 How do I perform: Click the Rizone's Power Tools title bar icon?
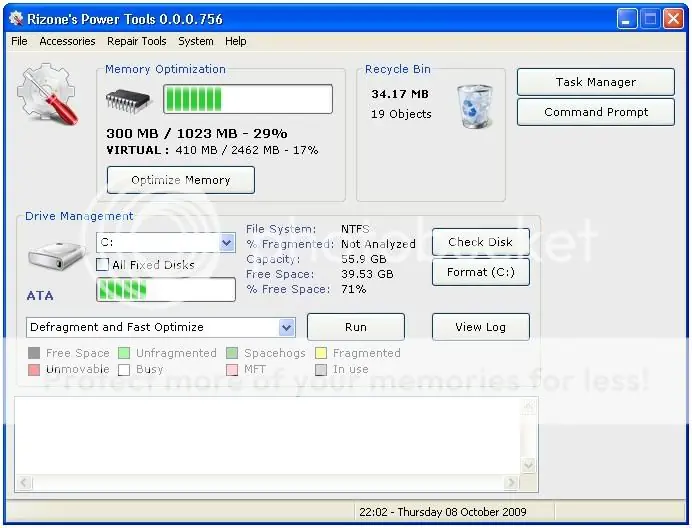(16, 19)
